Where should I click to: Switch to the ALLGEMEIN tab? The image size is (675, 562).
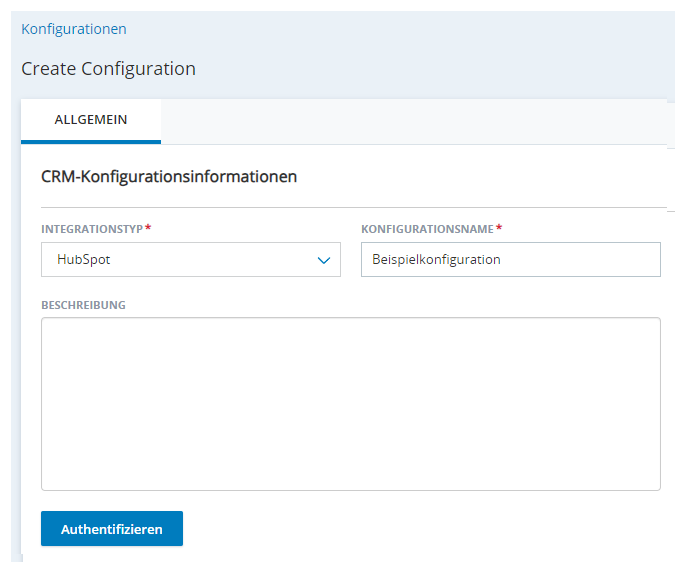coord(91,120)
